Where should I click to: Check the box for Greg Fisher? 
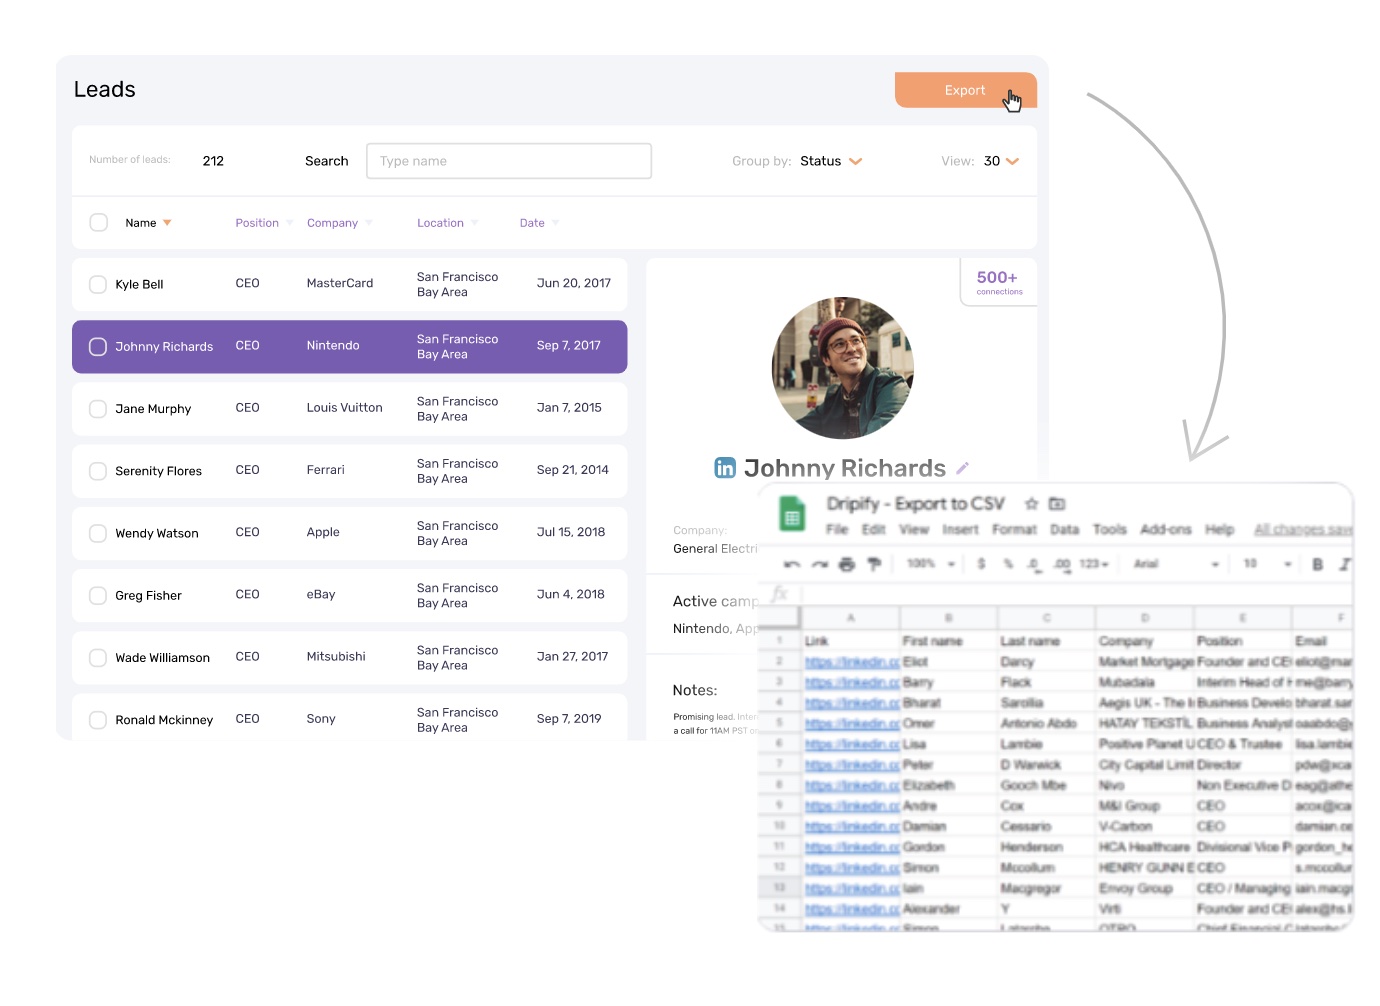click(x=98, y=595)
